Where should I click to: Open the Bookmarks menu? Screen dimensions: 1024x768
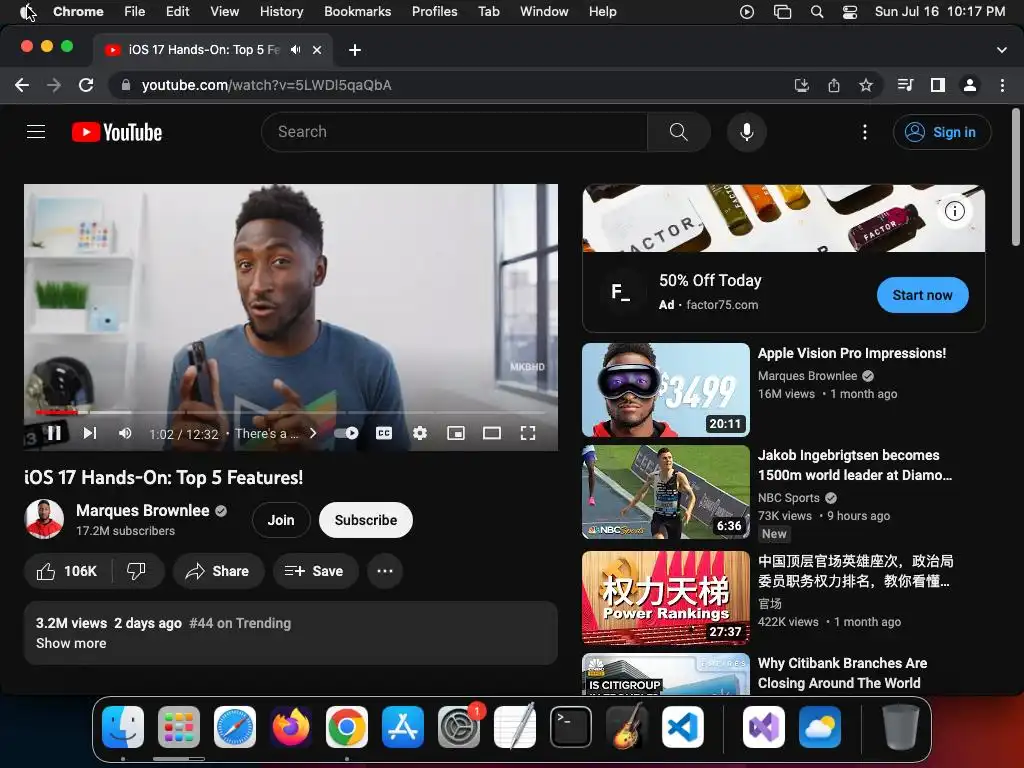pyautogui.click(x=357, y=11)
